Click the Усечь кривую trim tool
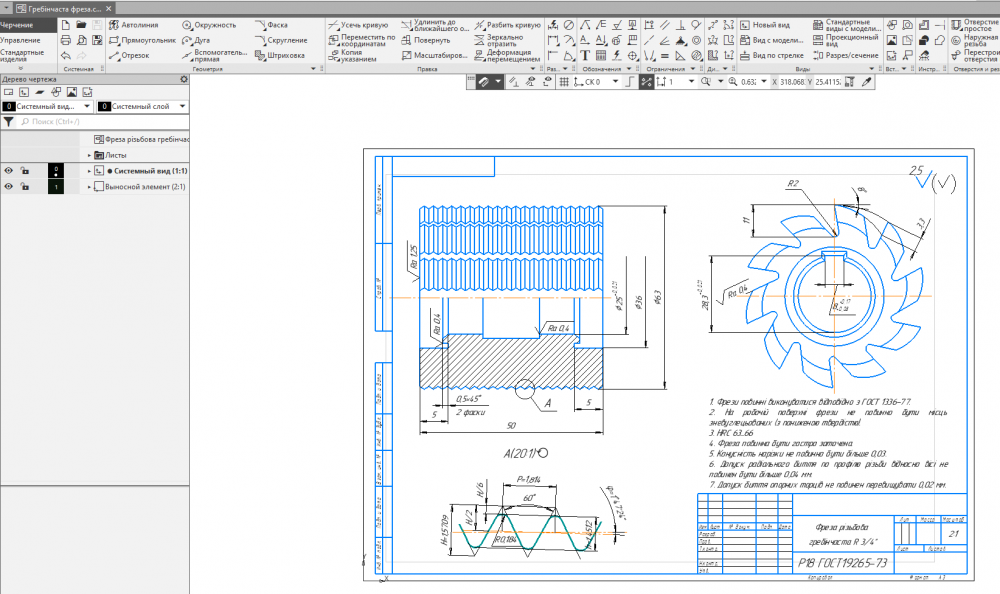This screenshot has height=594, width=1000. [358, 23]
